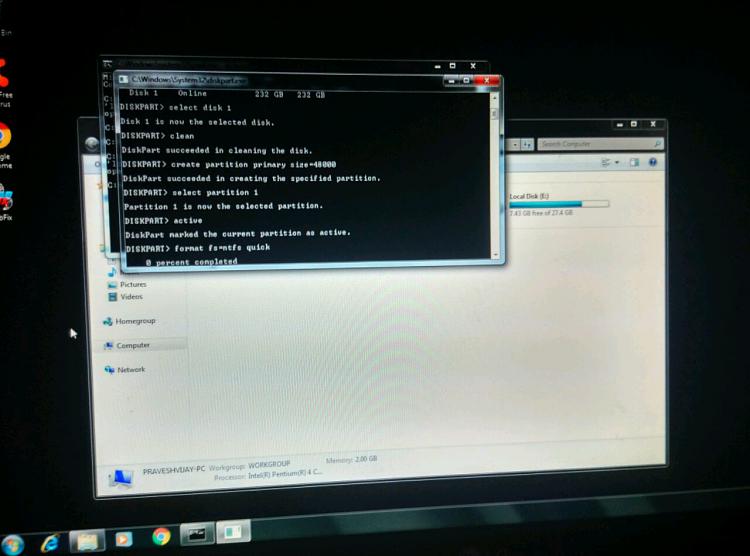The image size is (750, 556).
Task: Click the diskpart vertical scrollbar thumb
Action: (x=494, y=113)
